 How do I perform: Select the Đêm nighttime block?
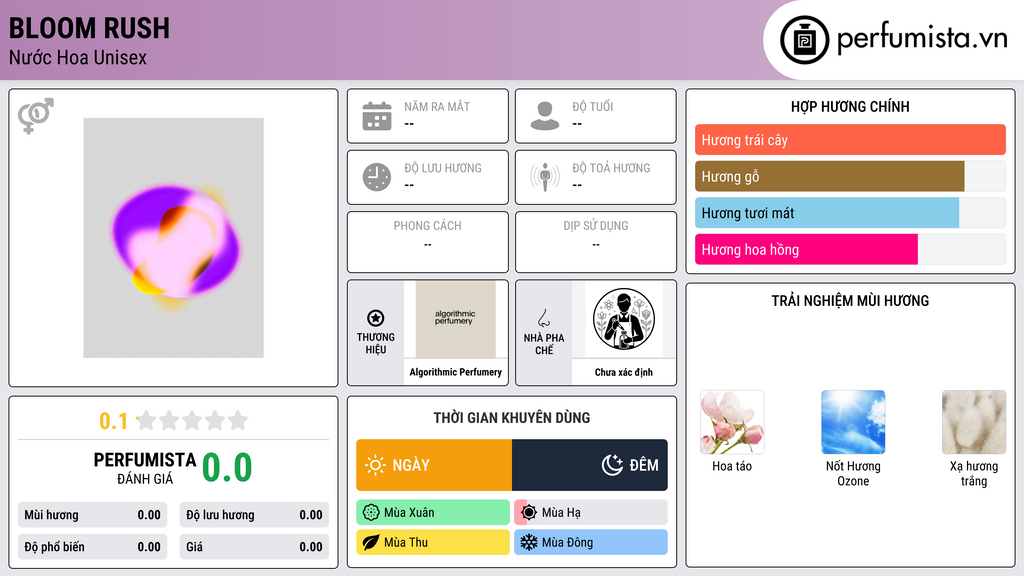[590, 465]
